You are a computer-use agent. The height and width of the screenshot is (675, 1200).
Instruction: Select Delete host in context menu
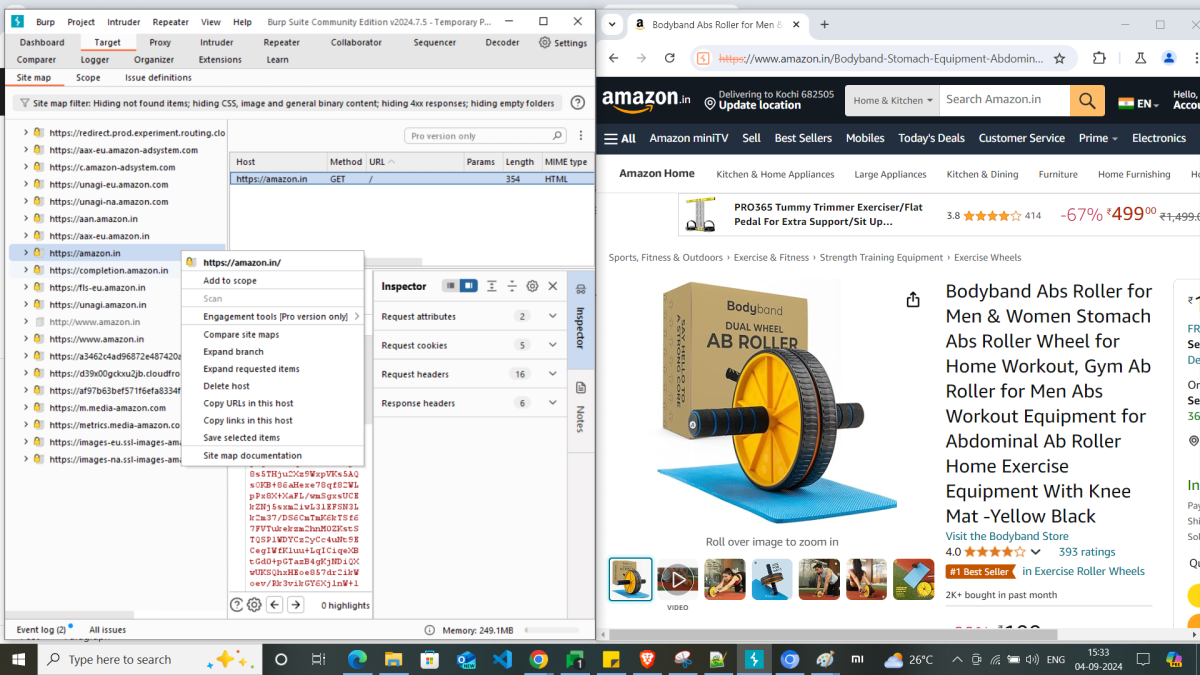[x=272, y=386]
